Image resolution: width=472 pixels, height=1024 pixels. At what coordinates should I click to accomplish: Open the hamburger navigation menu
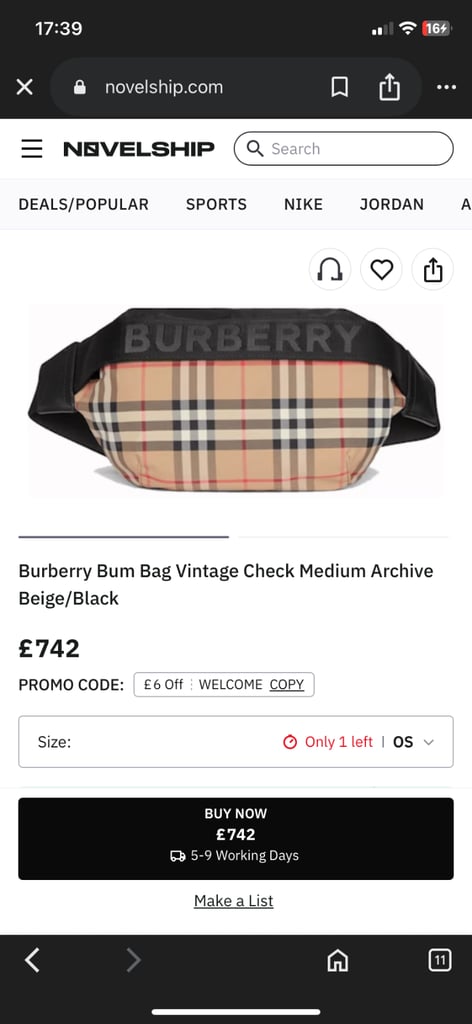(x=31, y=149)
